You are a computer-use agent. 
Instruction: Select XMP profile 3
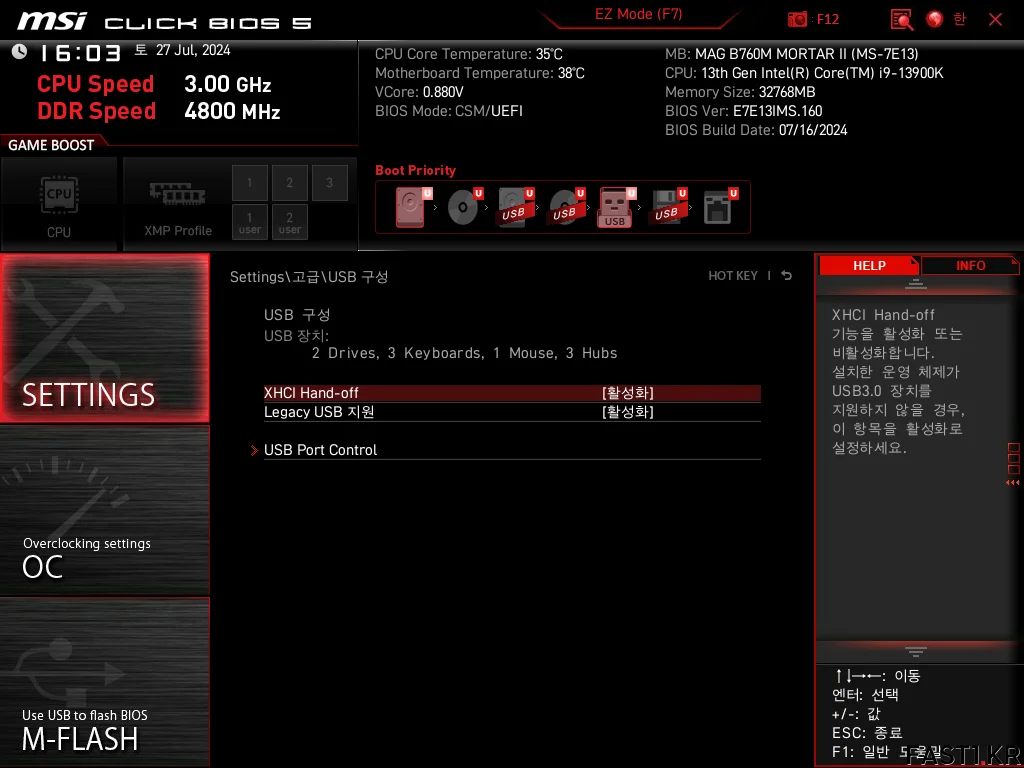[329, 183]
